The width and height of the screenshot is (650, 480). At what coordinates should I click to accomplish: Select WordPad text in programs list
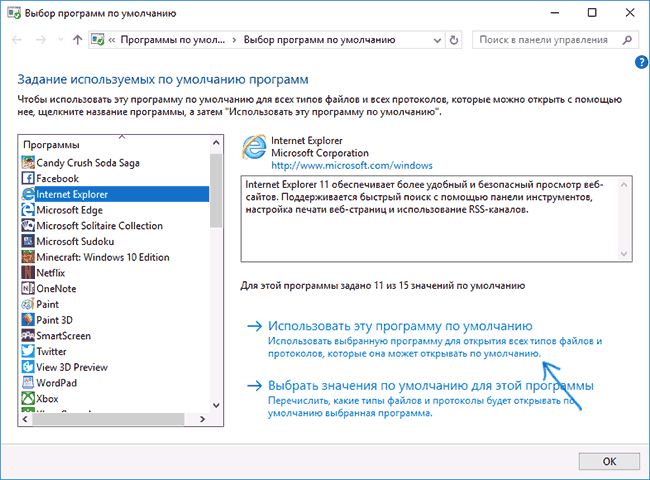coord(56,383)
